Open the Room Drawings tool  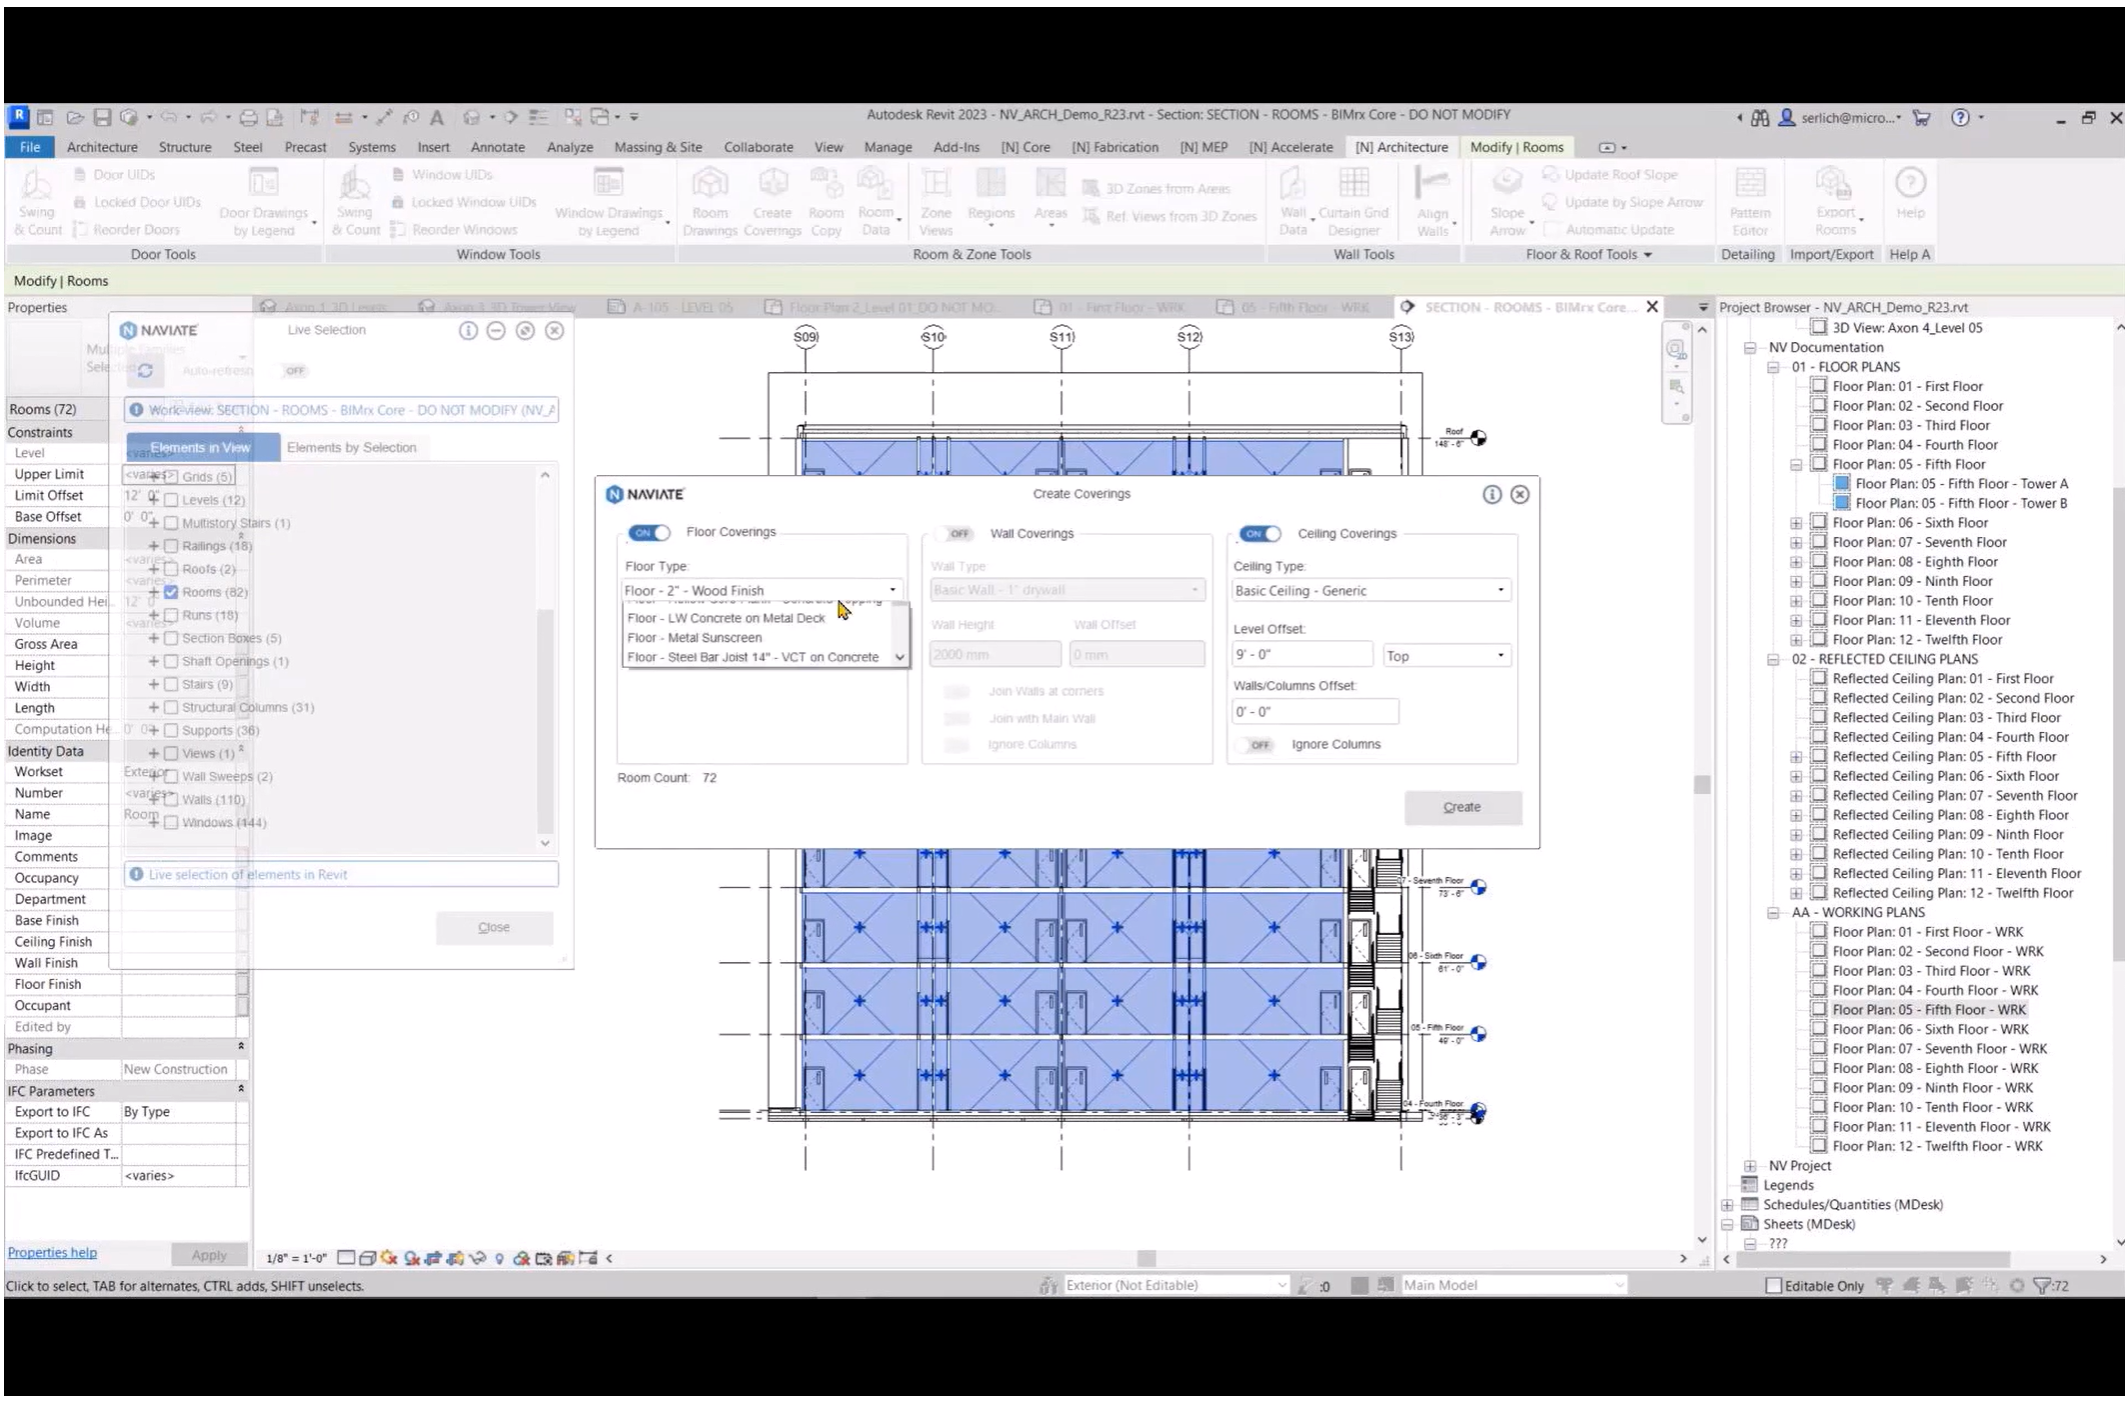(709, 186)
